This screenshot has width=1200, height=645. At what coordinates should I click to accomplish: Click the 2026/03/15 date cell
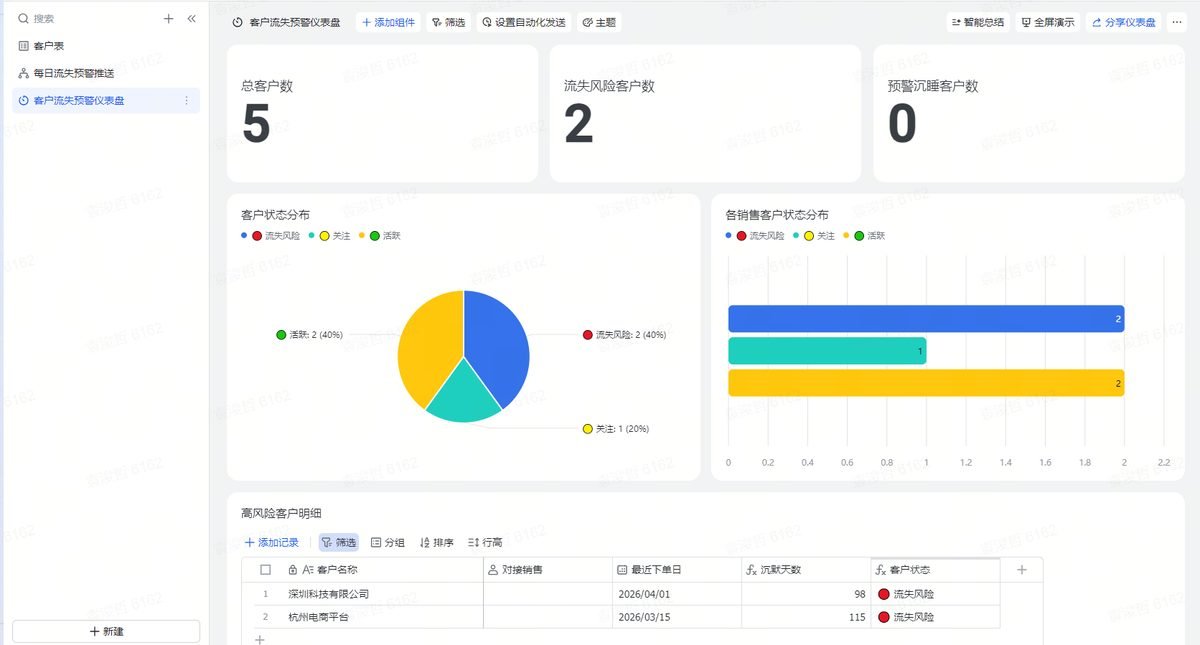pos(677,617)
